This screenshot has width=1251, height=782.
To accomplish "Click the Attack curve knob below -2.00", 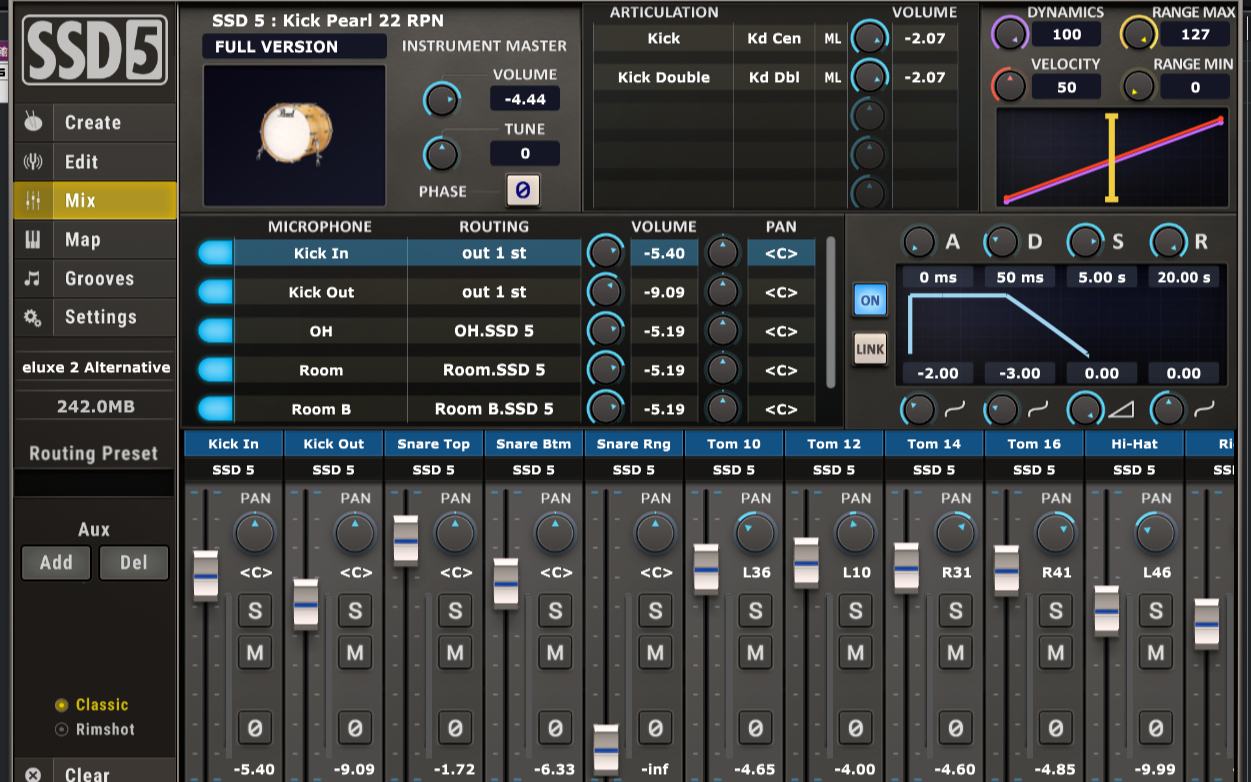I will (917, 409).
